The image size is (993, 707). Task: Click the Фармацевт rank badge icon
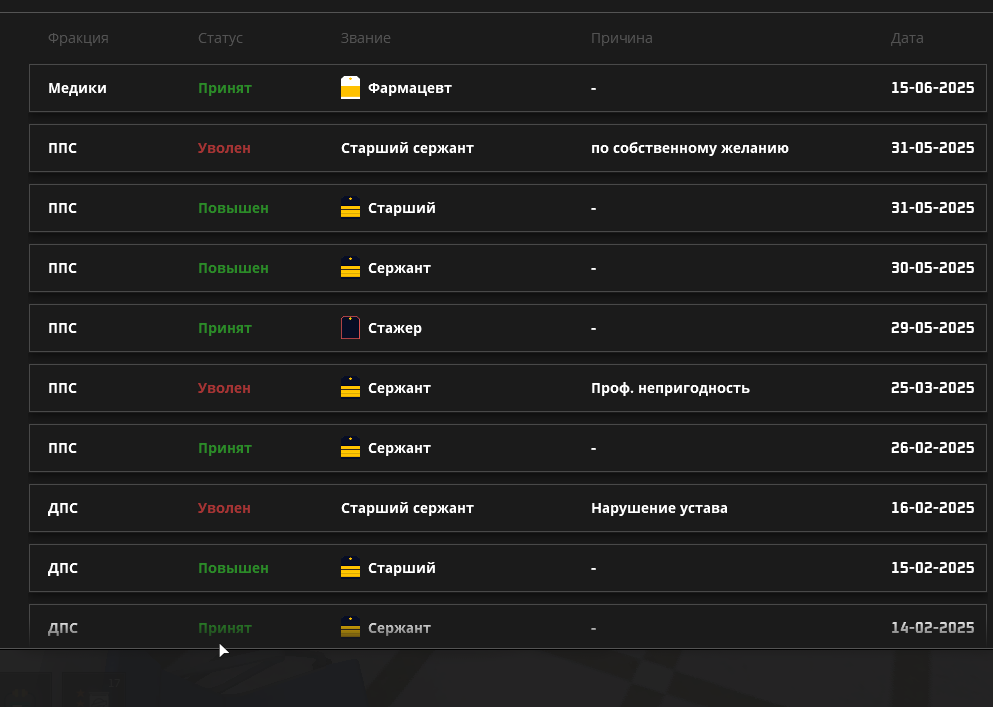[x=350, y=88]
